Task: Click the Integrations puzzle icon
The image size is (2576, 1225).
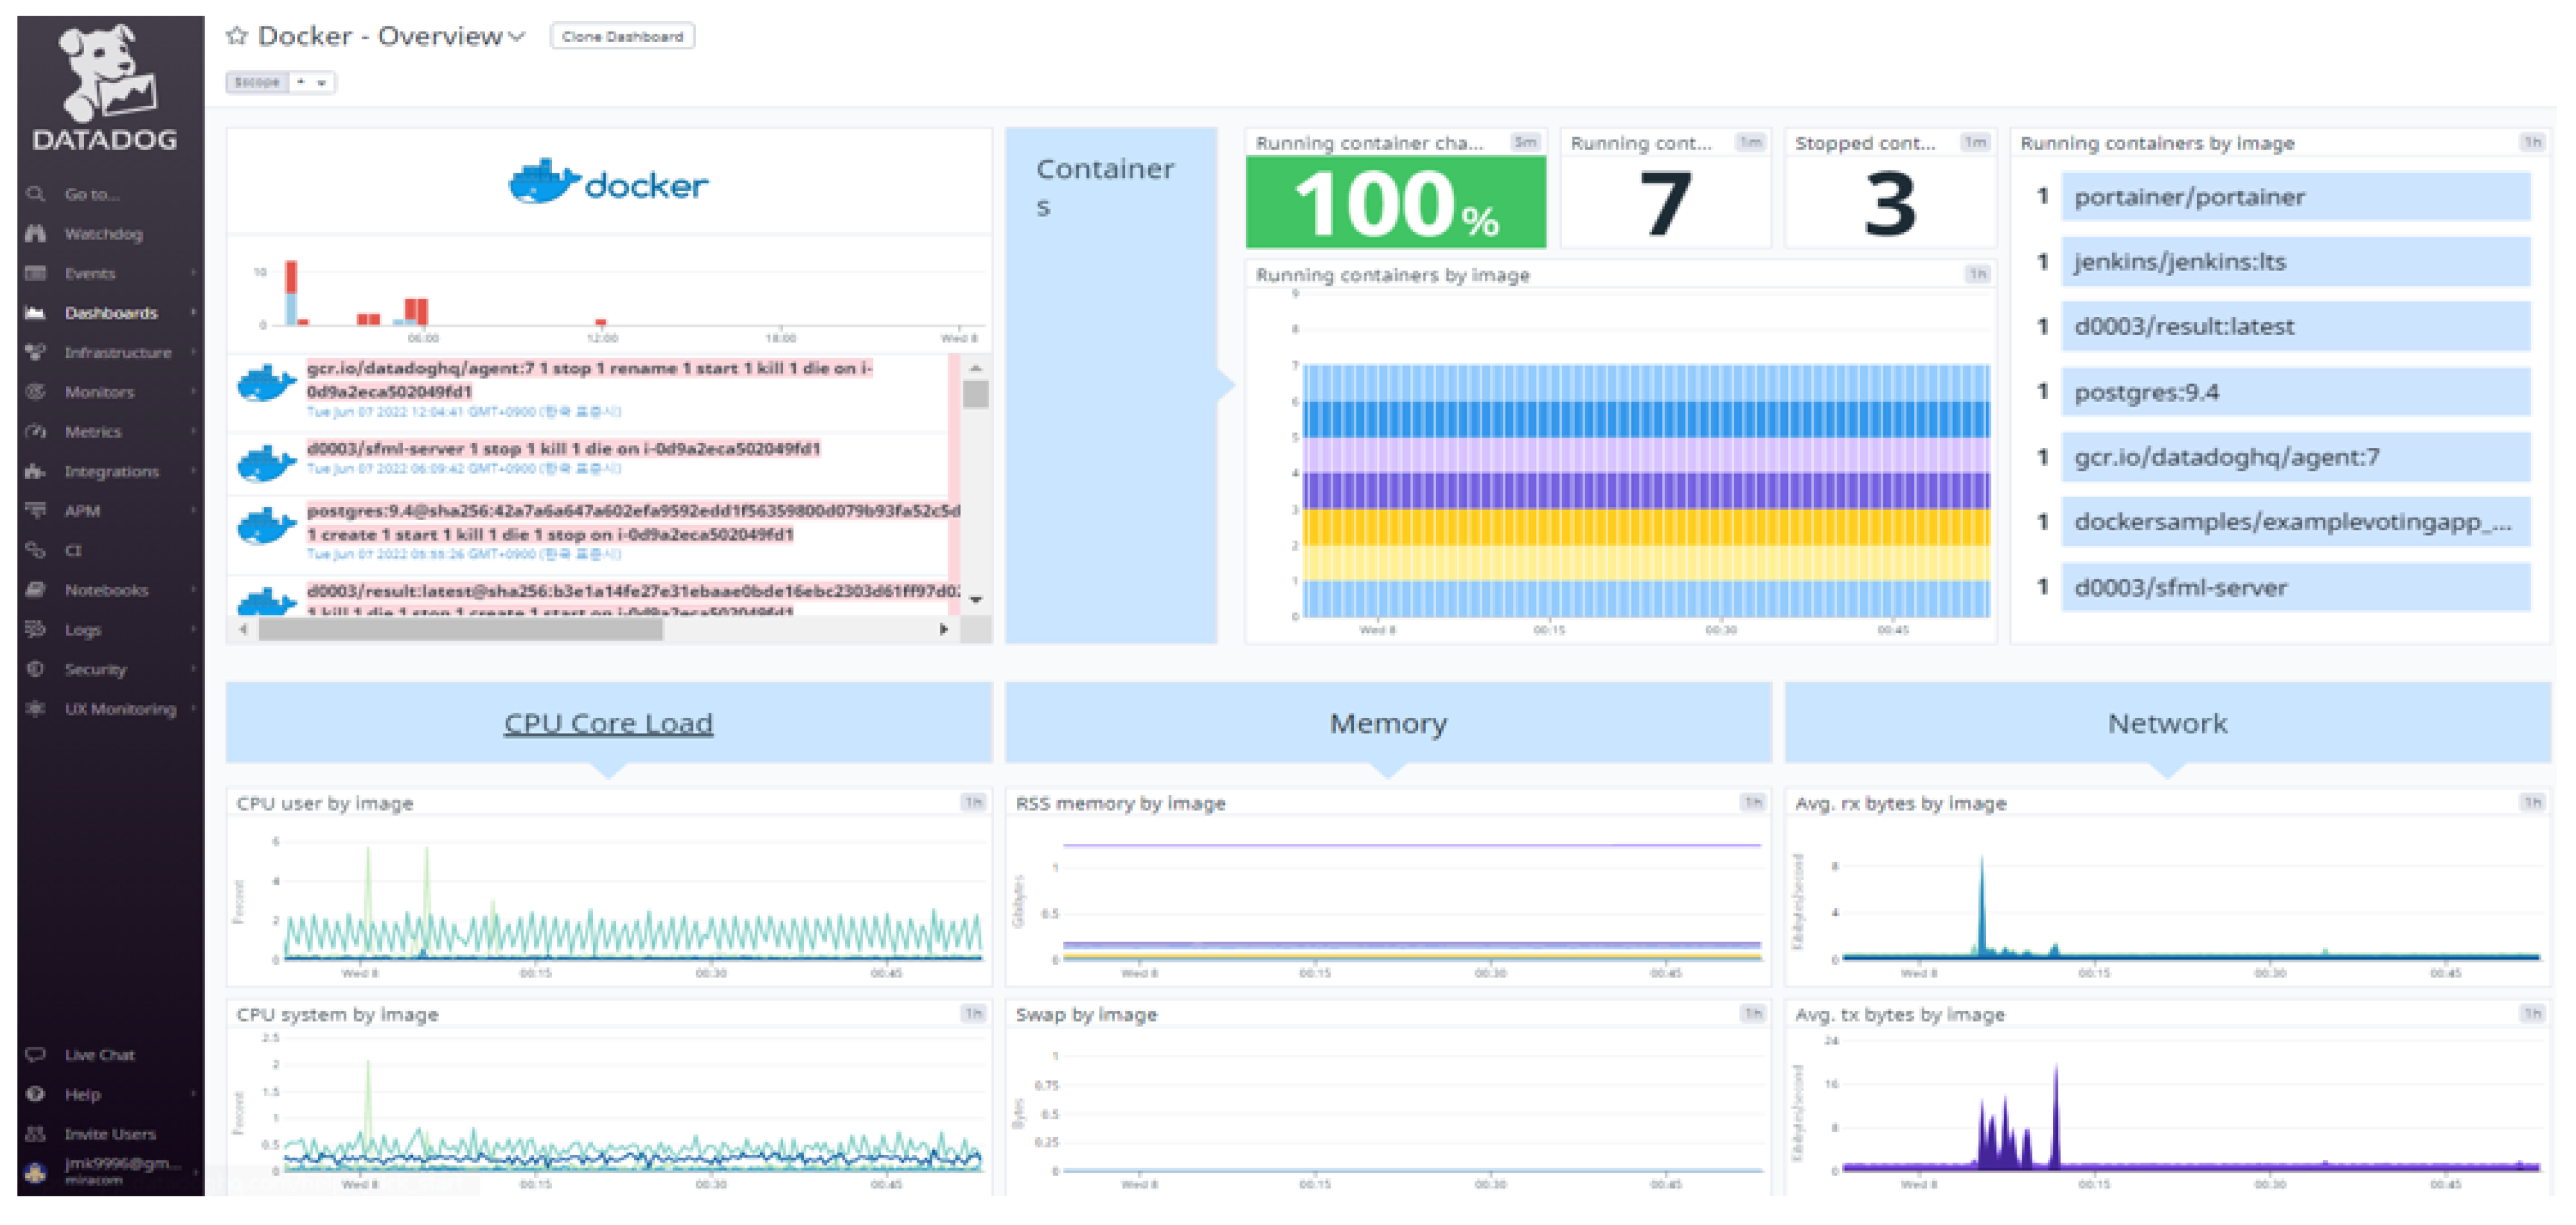Action: pos(36,471)
